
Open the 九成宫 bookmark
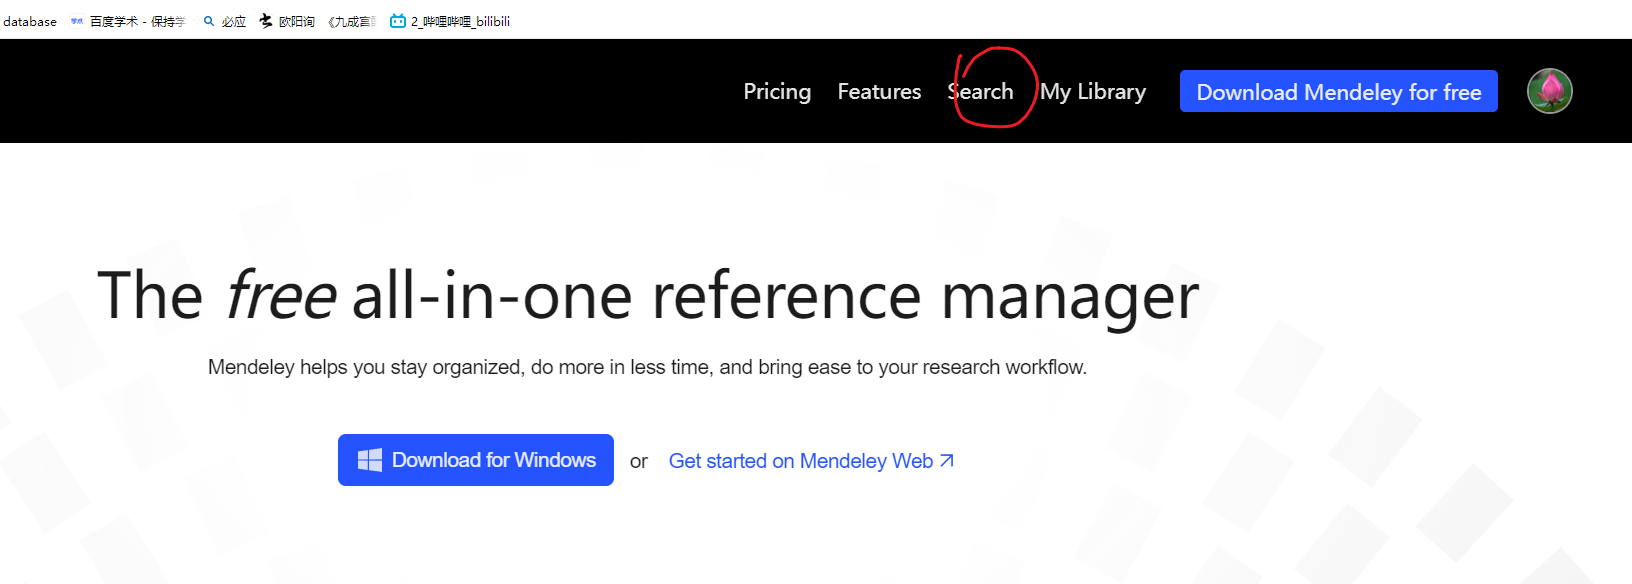pos(352,21)
